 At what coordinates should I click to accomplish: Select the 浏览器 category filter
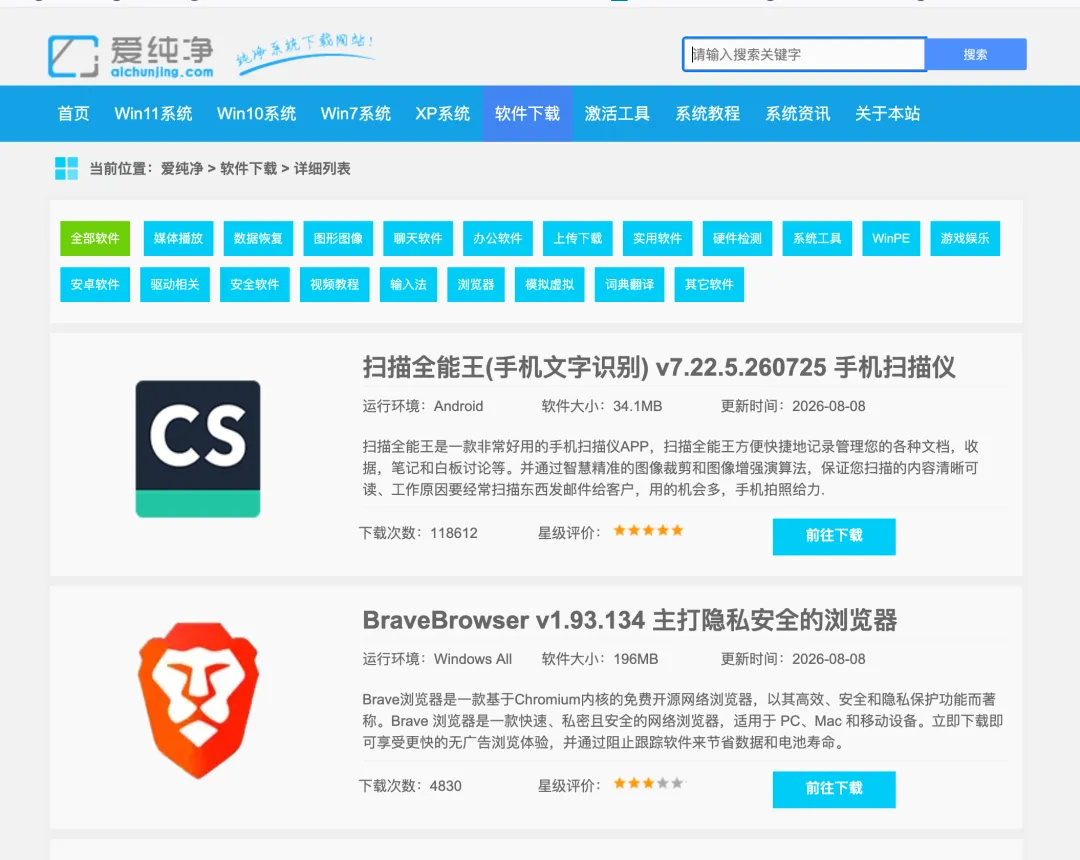click(x=476, y=284)
